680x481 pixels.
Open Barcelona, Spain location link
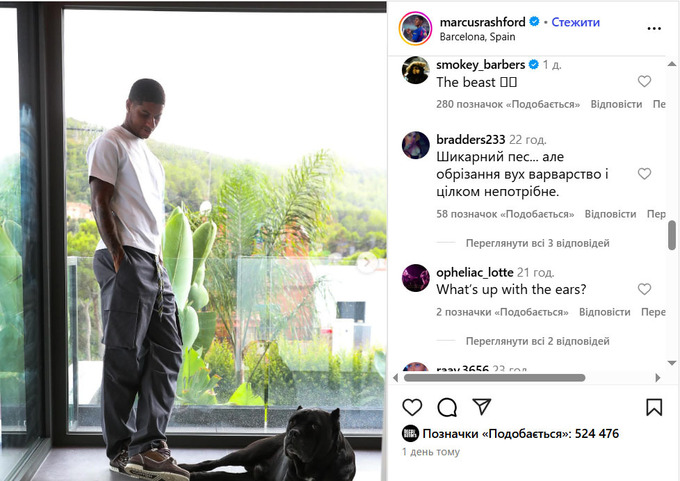click(477, 37)
